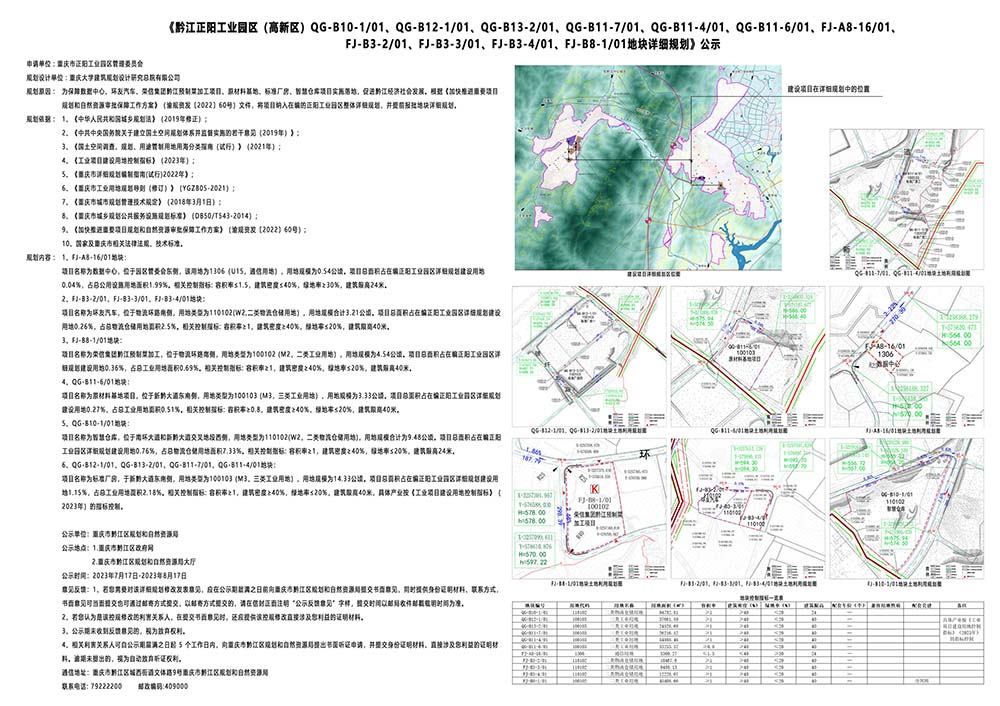Image resolution: width=1000 pixels, height=706 pixels.
Task: Click the first title line starting '《黔江正阳工业园区（高新区）'
Action: coord(532,27)
